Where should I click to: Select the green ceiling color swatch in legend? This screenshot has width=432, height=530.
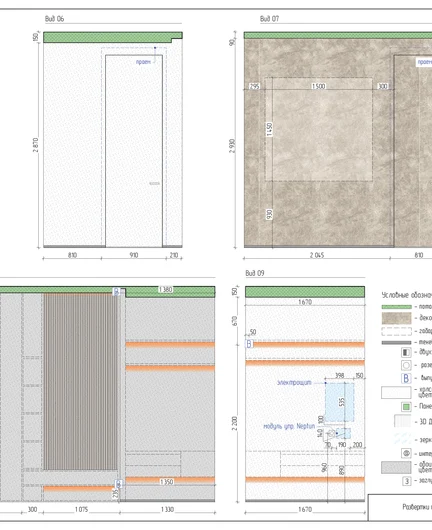[397, 307]
